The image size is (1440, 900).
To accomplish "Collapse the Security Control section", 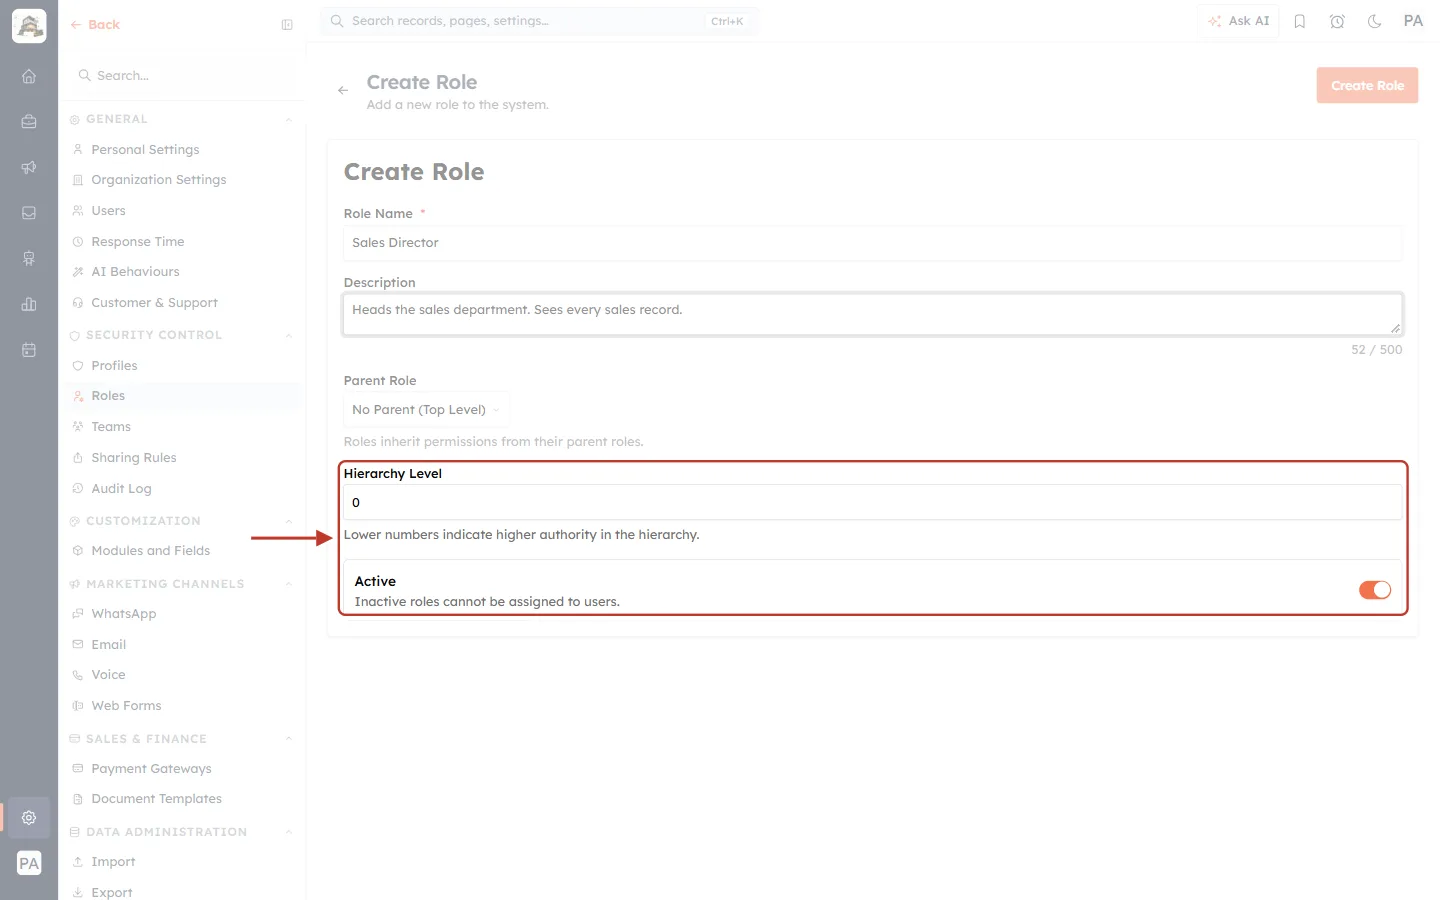I will [x=288, y=336].
